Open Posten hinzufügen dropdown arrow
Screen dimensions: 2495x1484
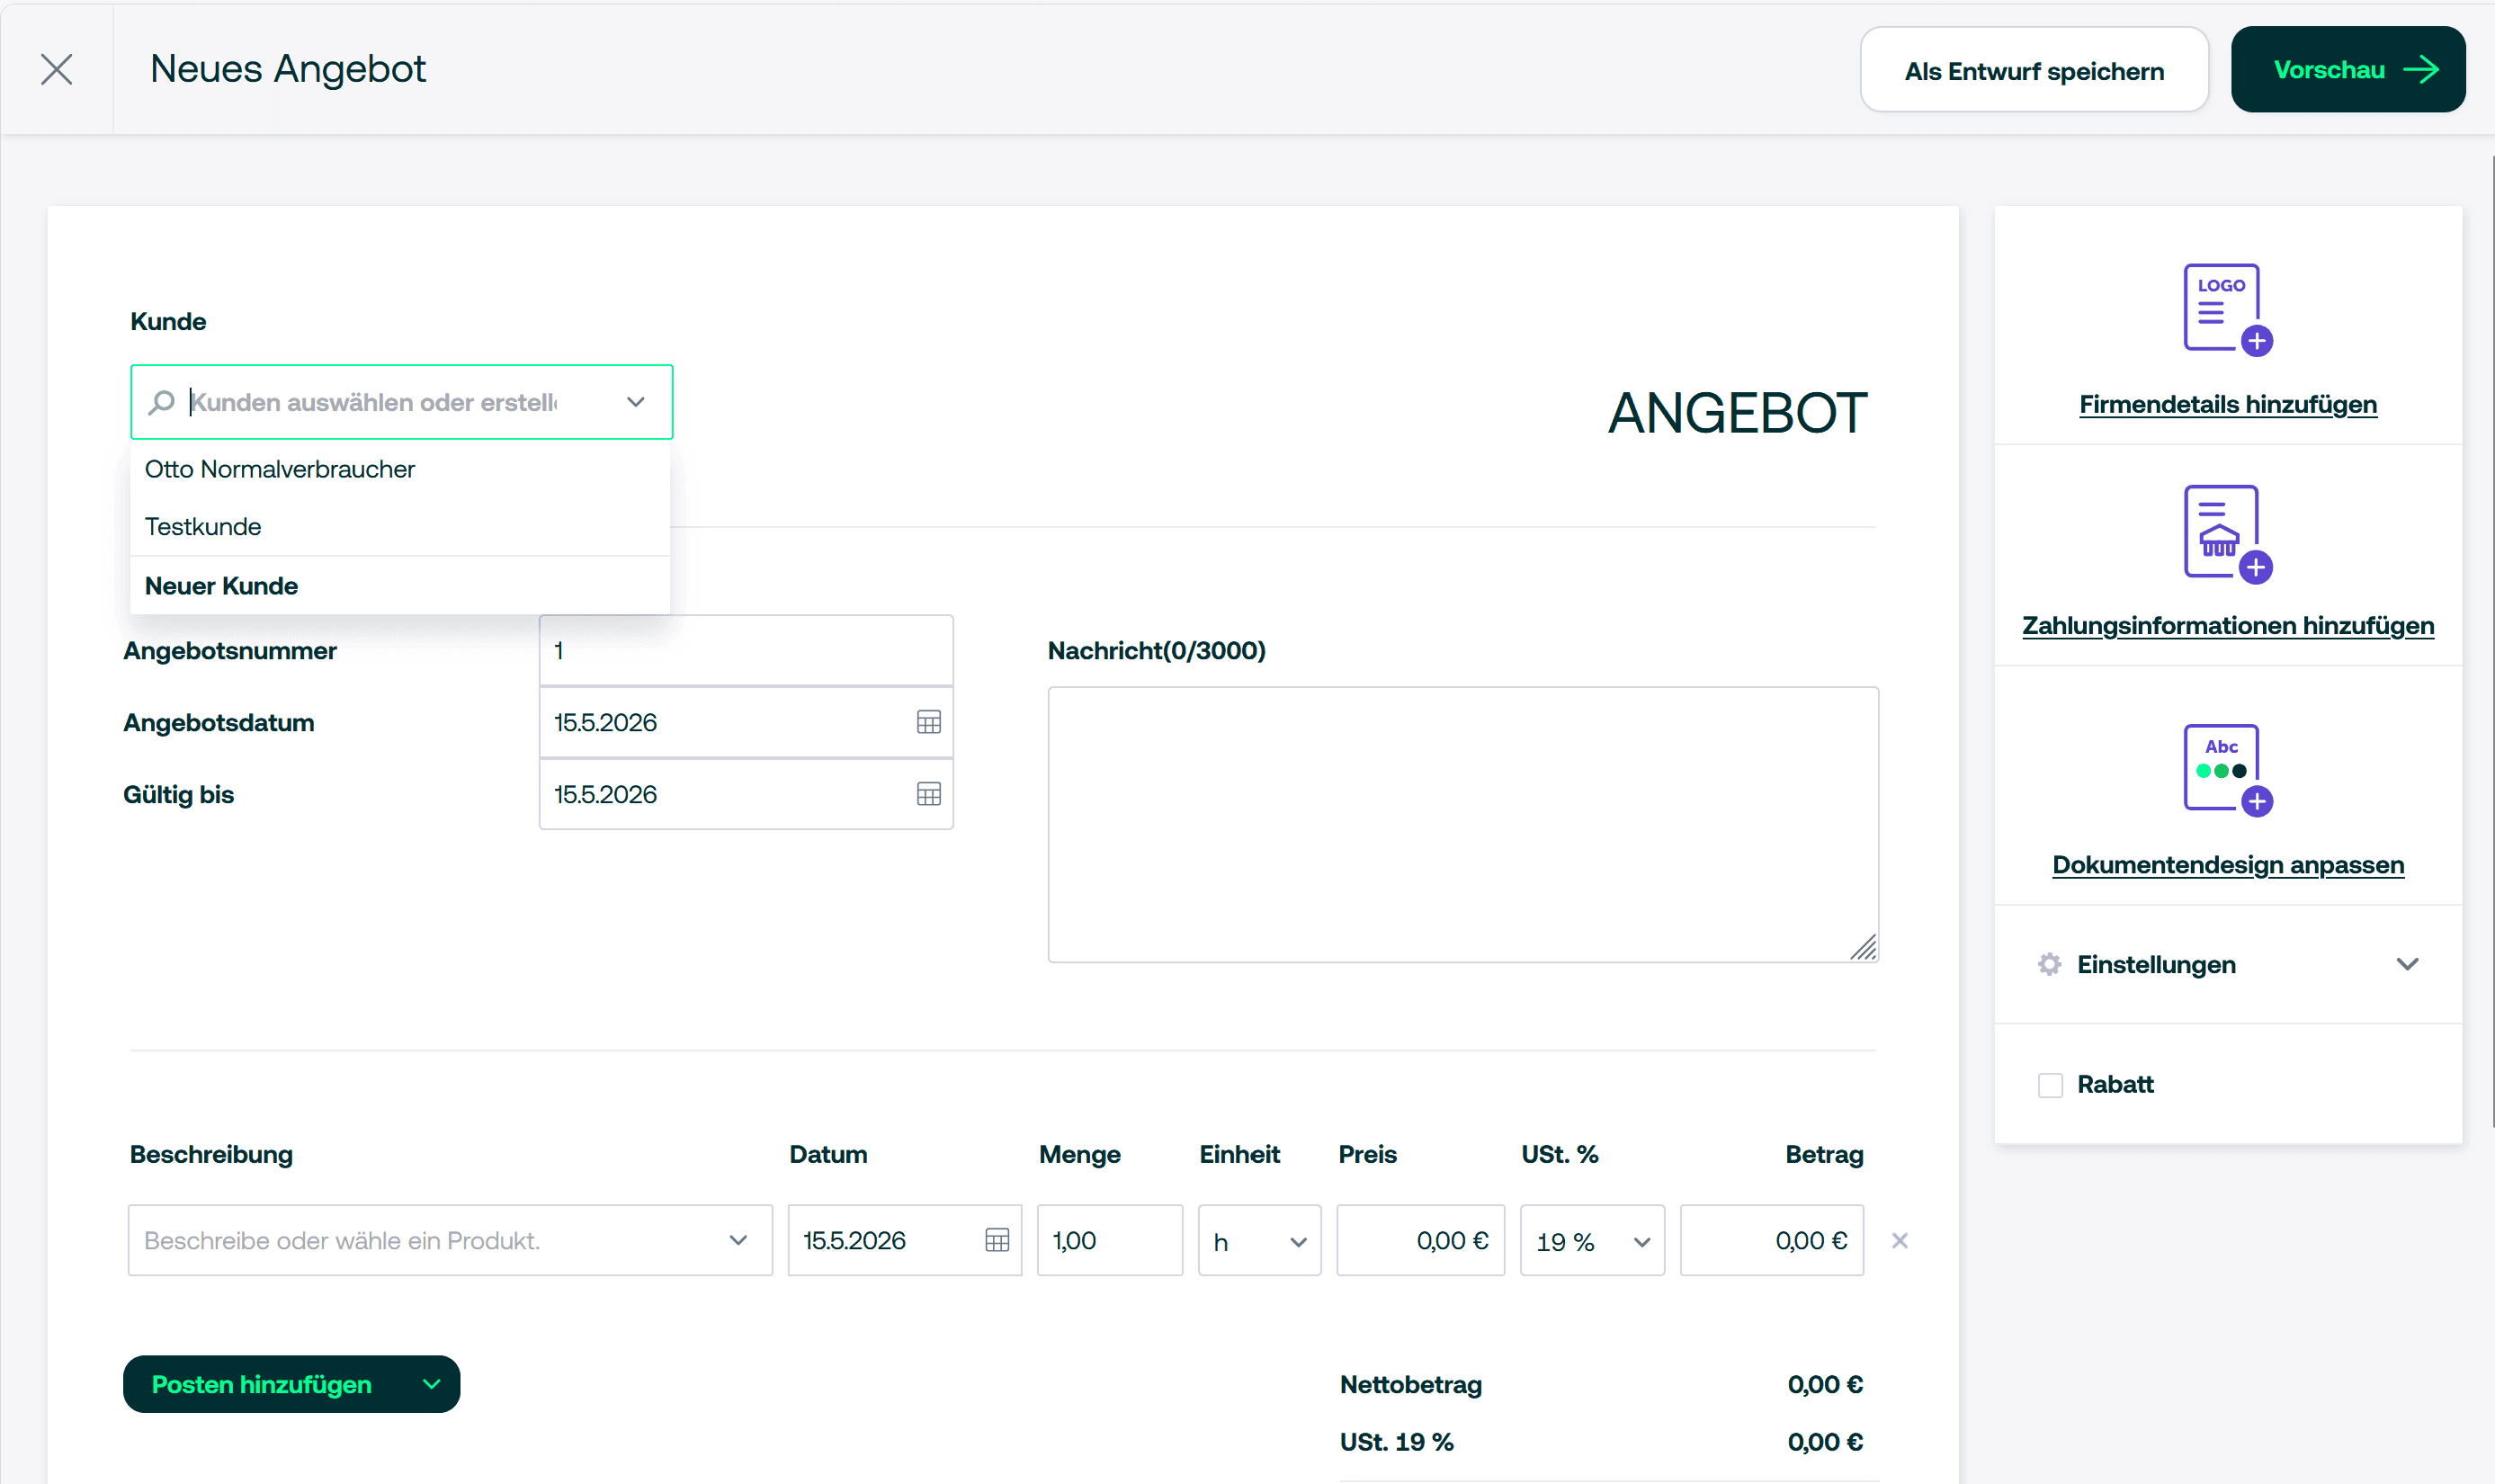click(x=432, y=1384)
